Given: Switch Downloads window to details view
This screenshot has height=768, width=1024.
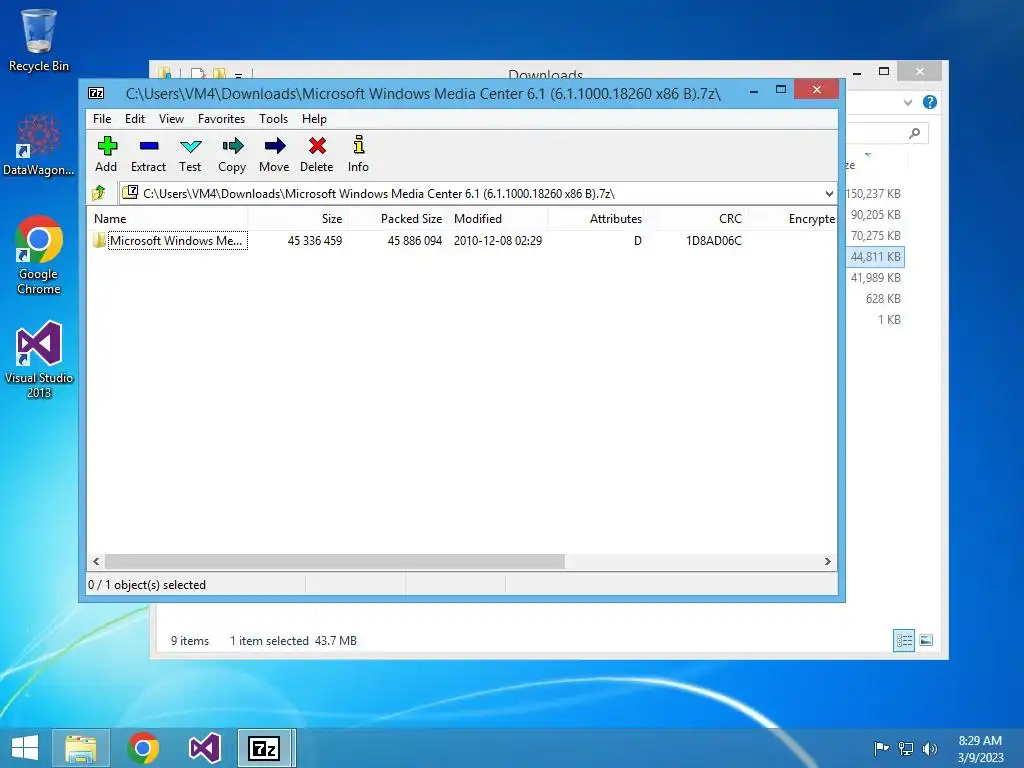Looking at the screenshot, I should point(904,640).
